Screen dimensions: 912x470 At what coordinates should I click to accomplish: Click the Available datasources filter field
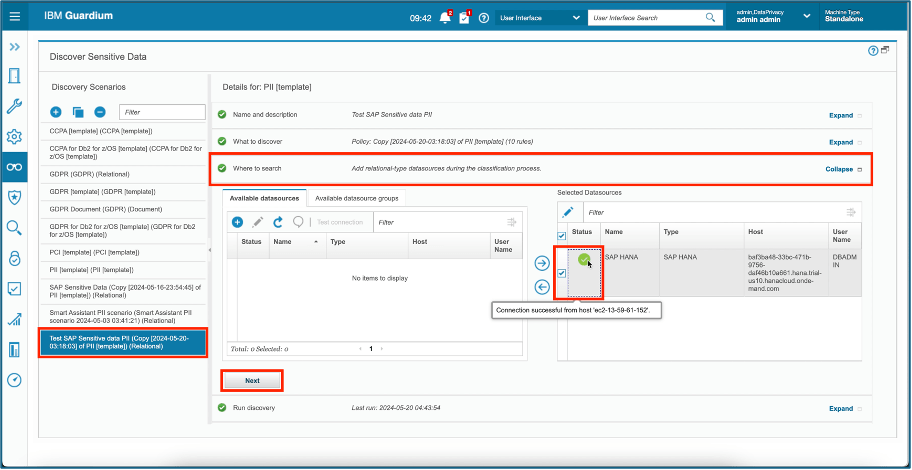439,222
